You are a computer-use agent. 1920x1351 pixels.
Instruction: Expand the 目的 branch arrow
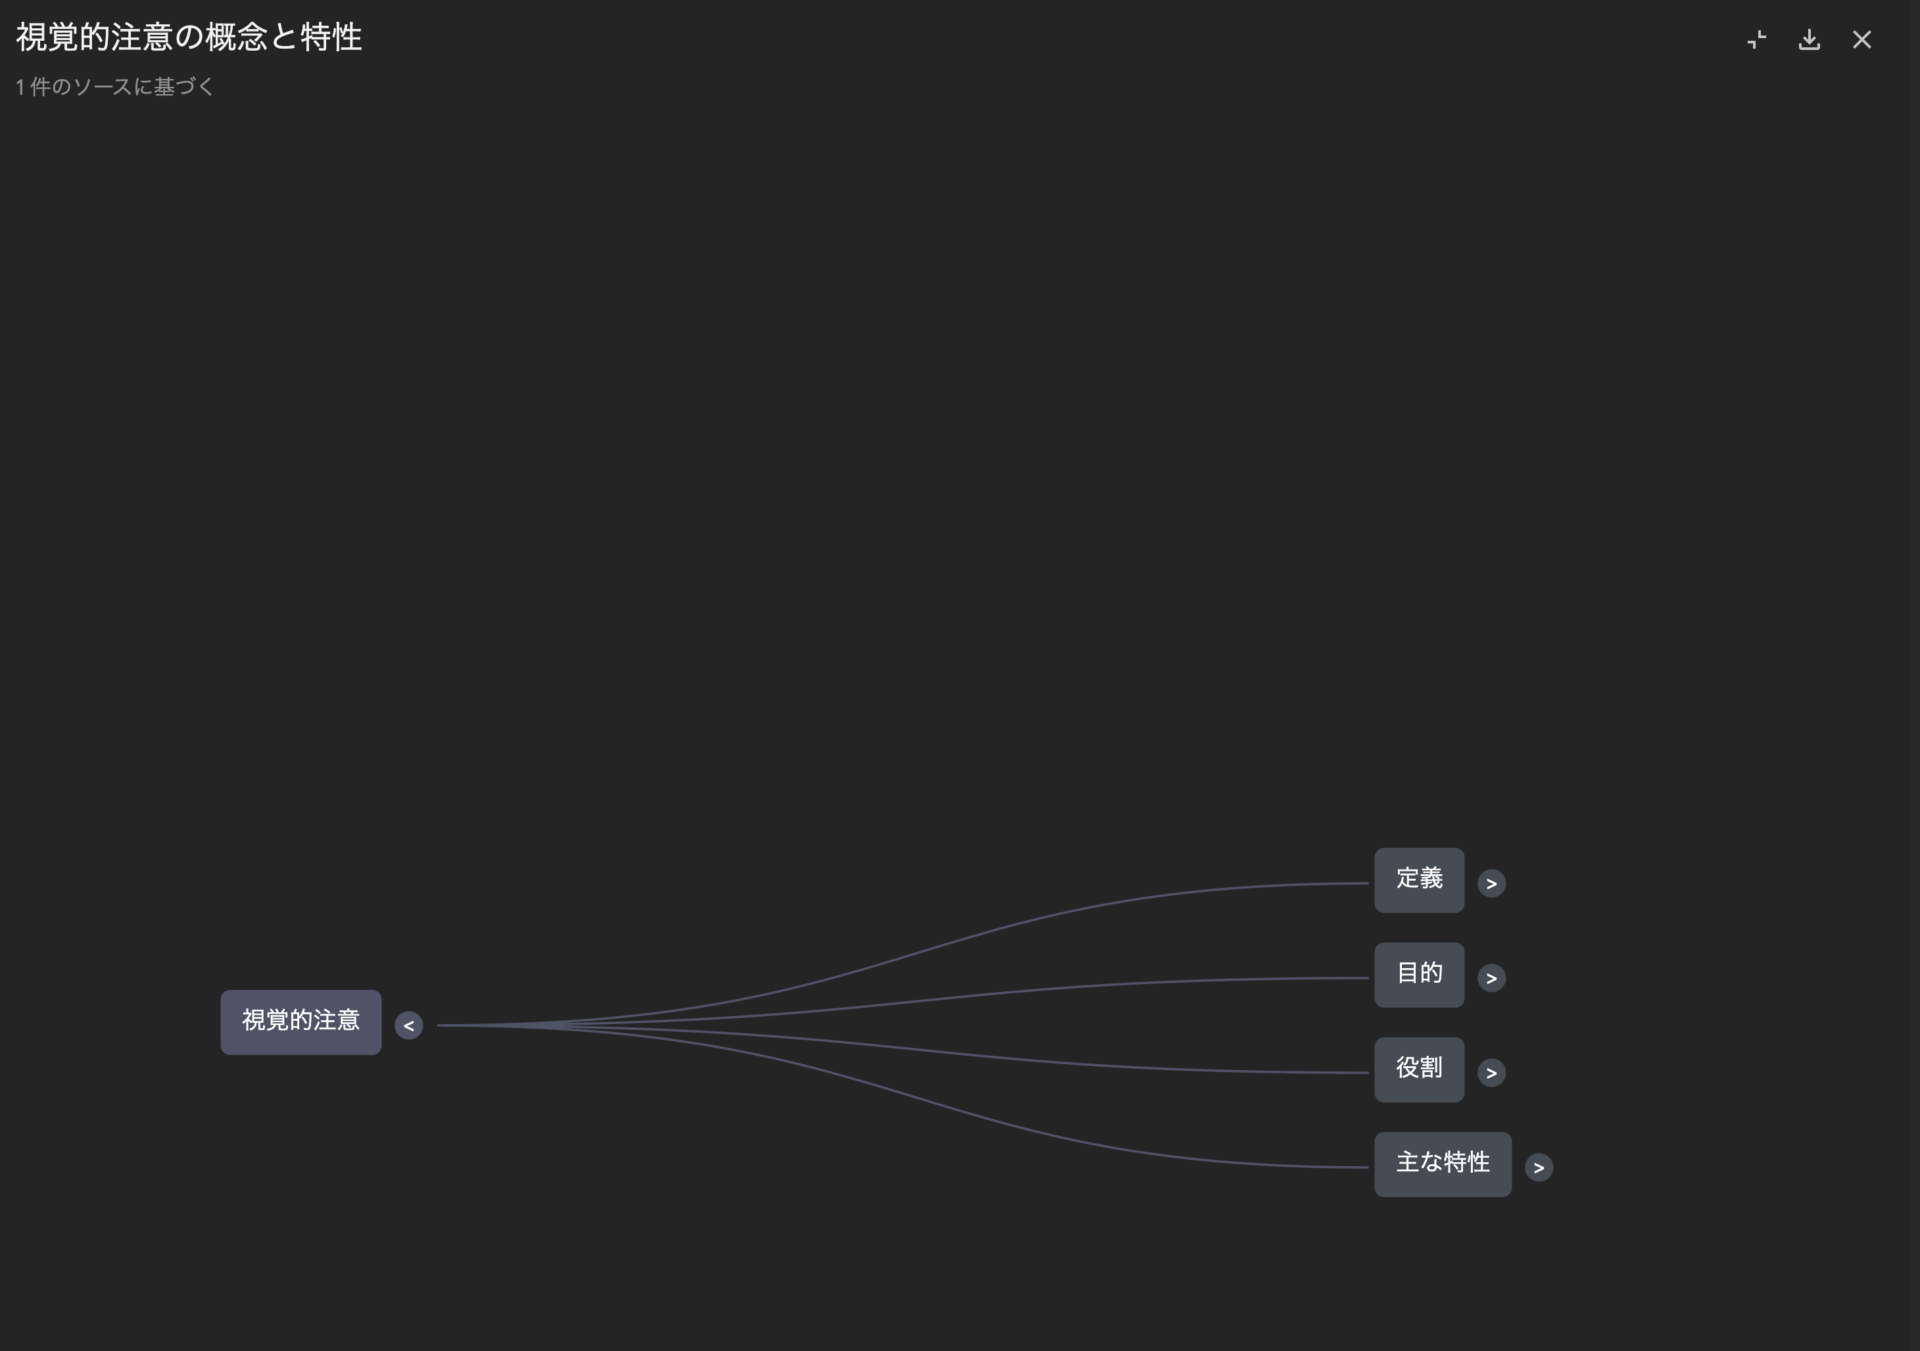coord(1491,978)
